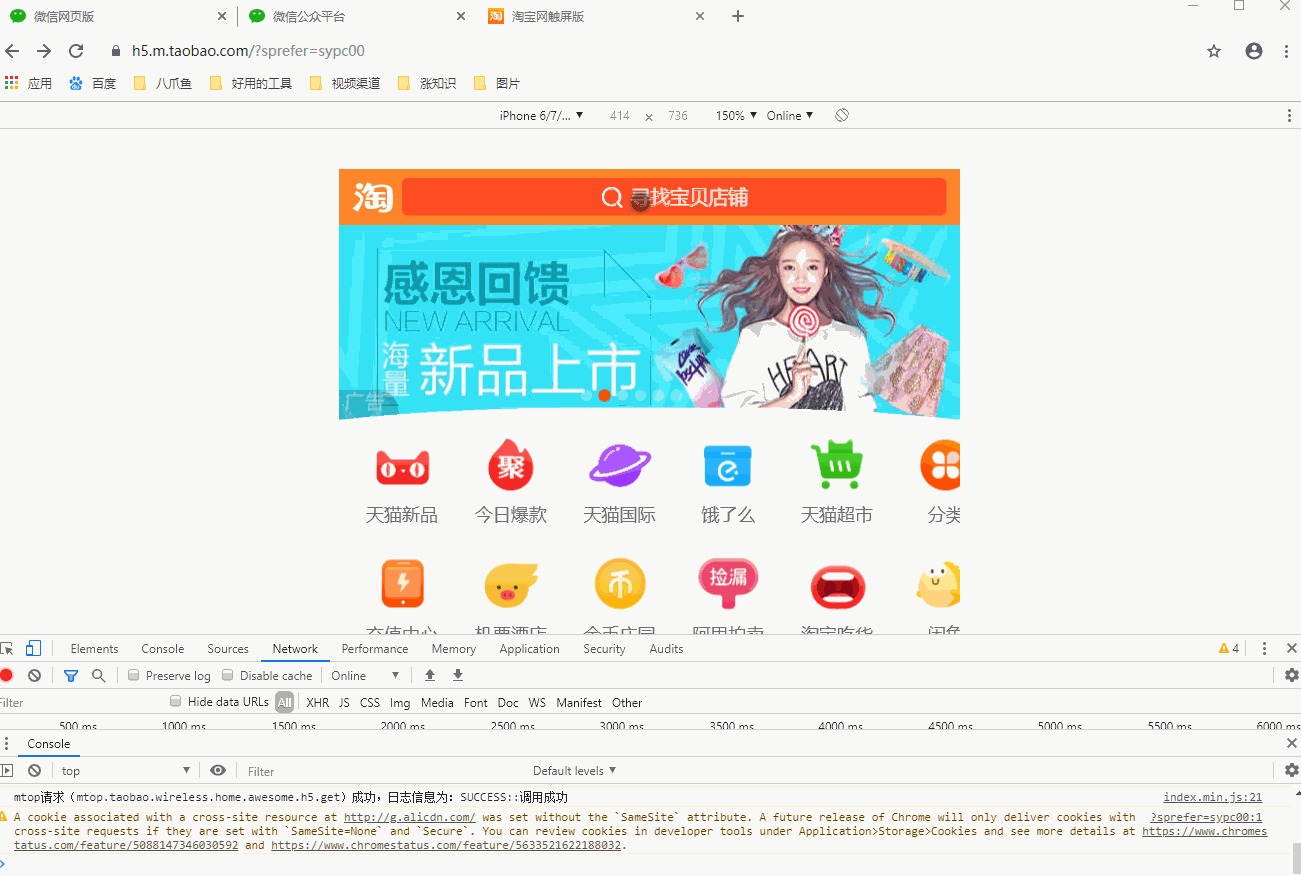Switch to Performance tab
This screenshot has width=1301, height=876.
point(375,648)
